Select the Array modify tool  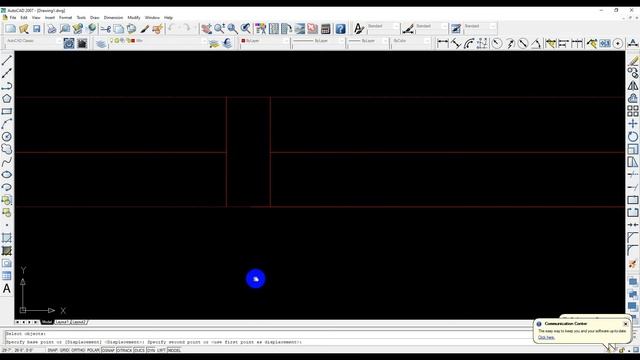633,111
